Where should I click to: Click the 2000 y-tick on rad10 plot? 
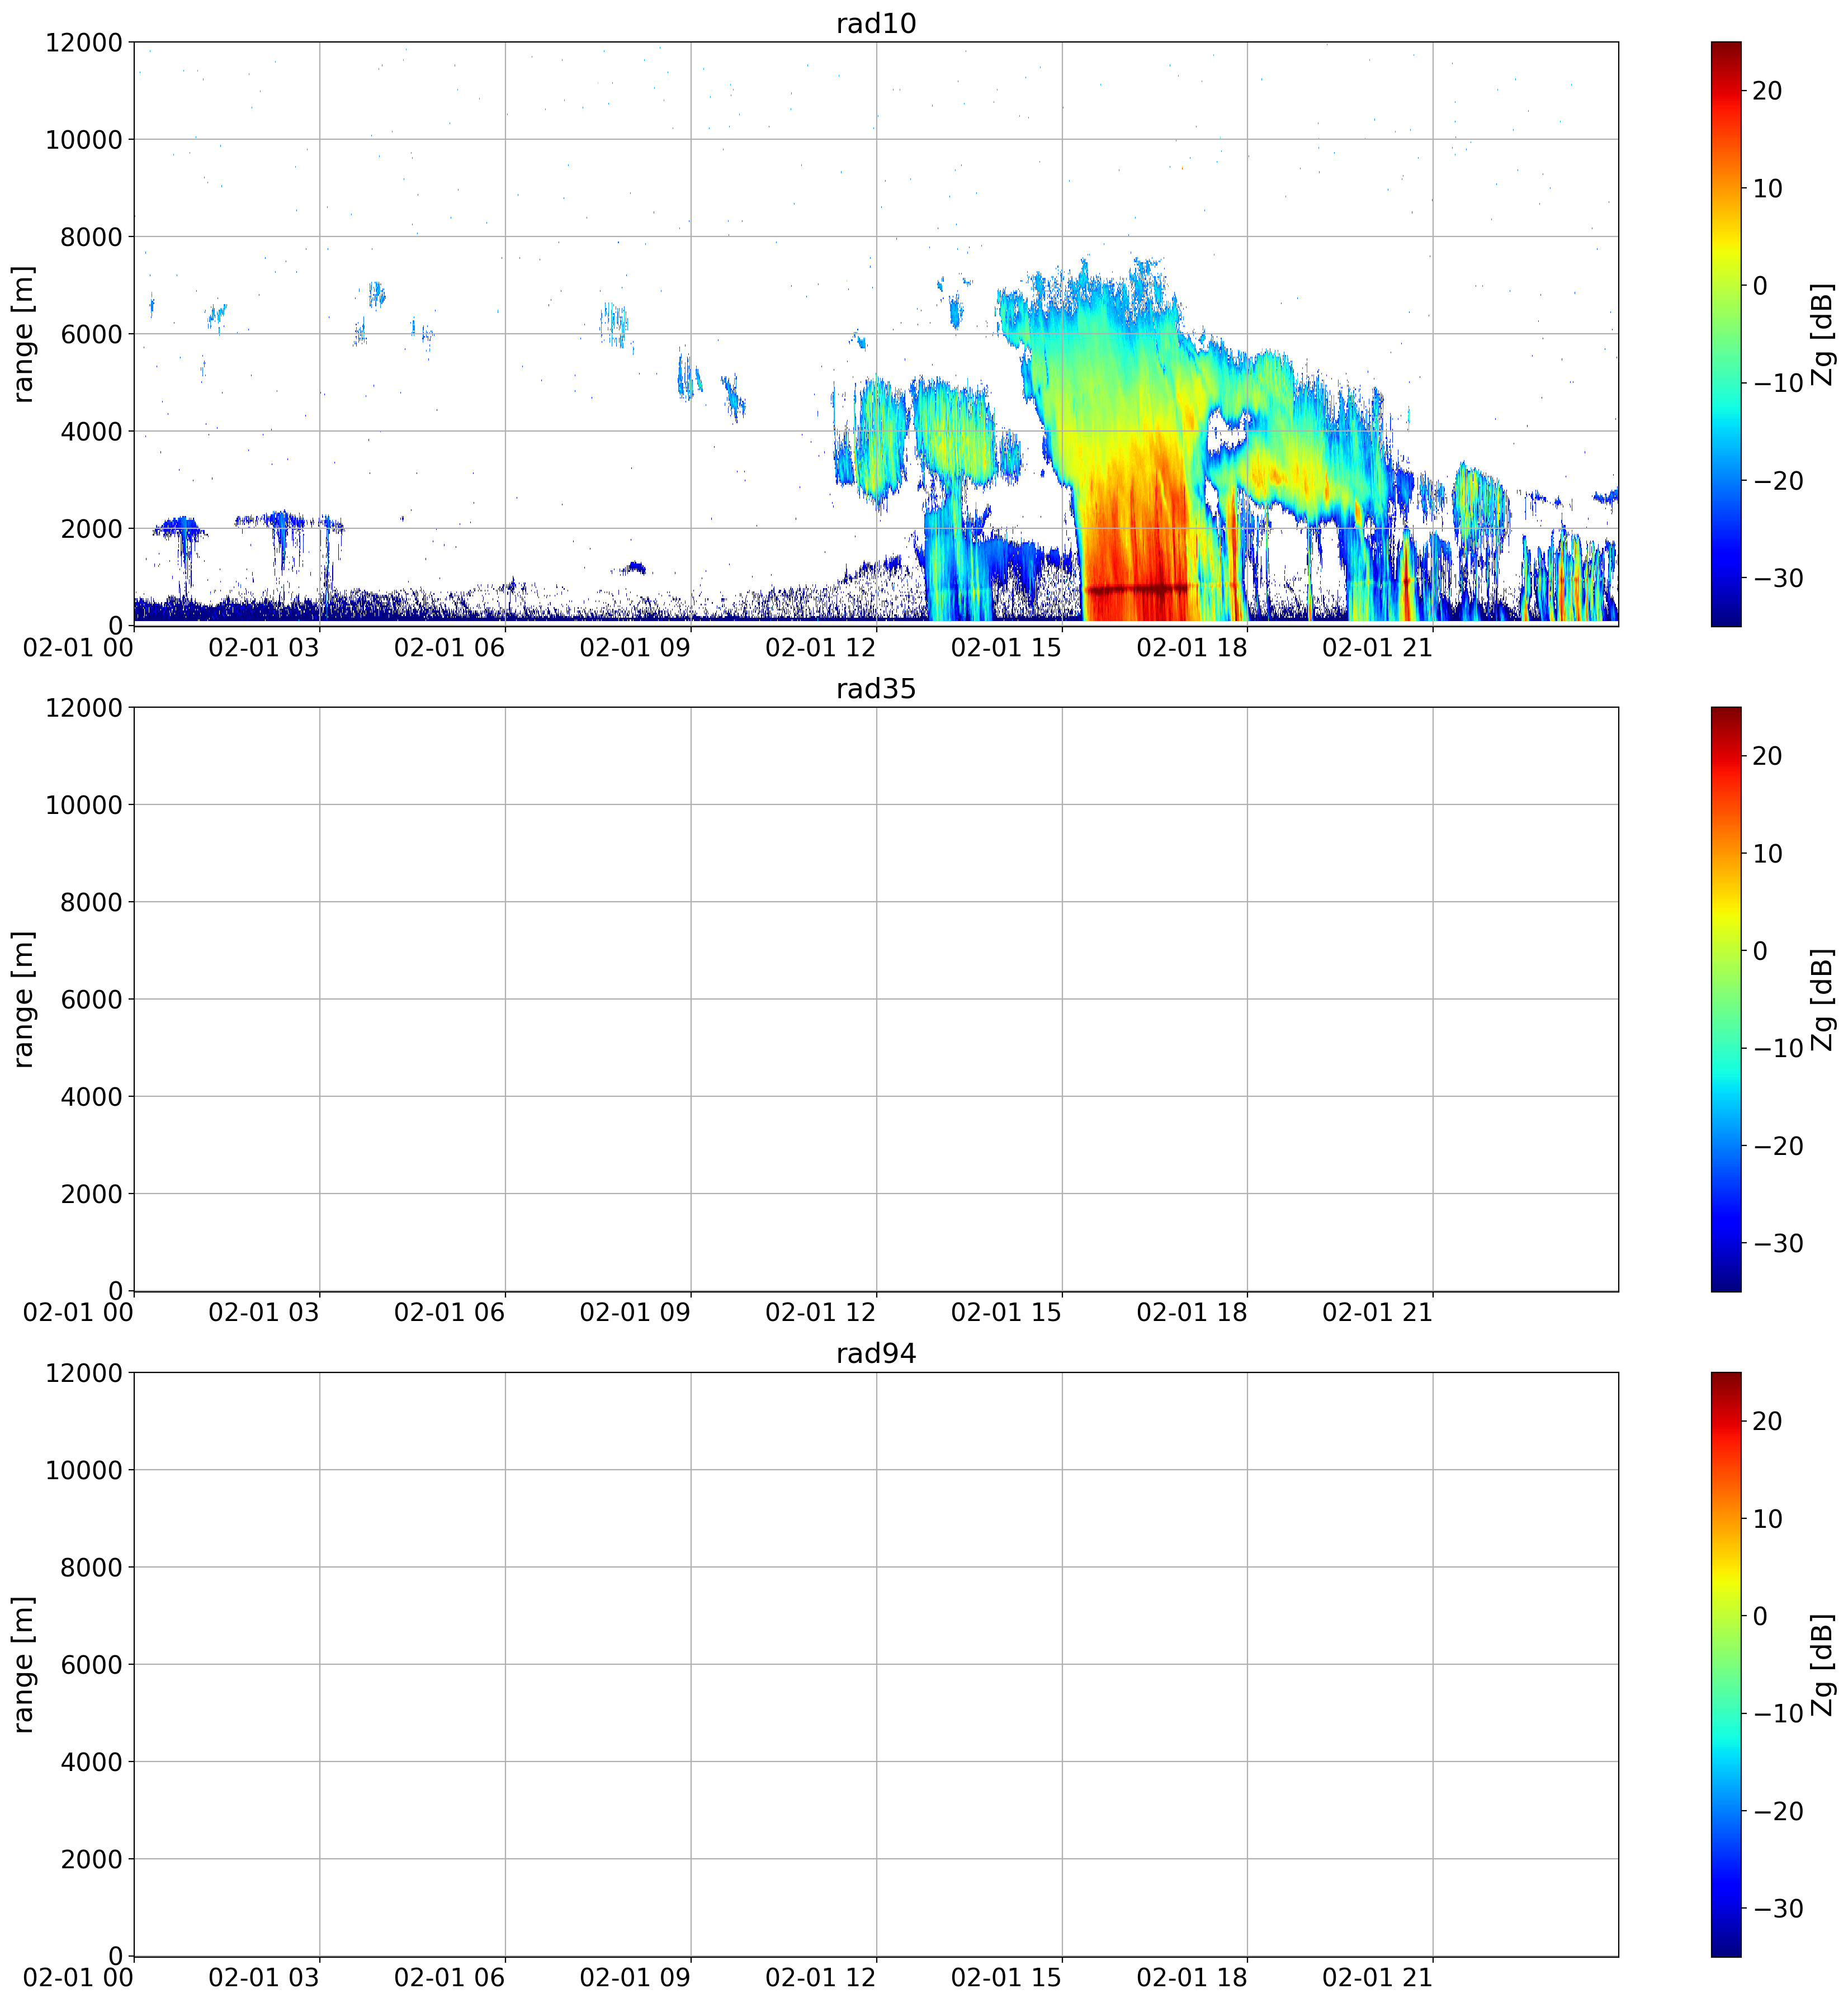point(92,528)
